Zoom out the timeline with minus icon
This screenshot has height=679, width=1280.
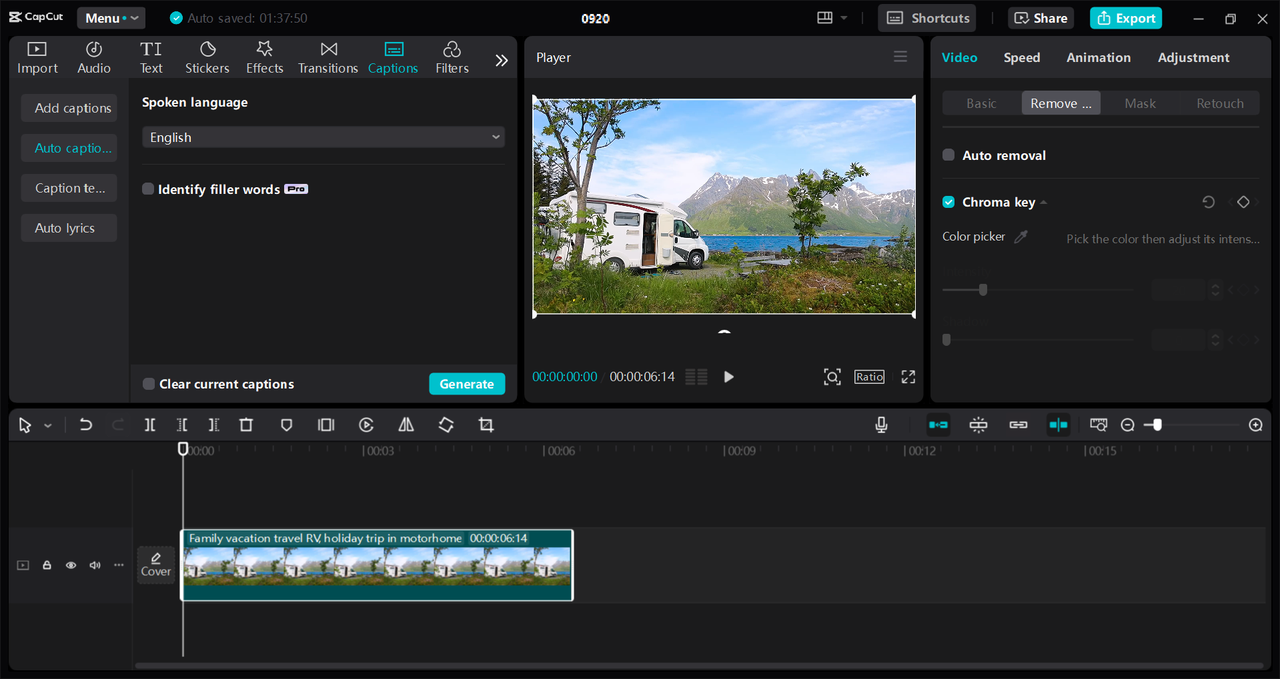click(x=1127, y=425)
